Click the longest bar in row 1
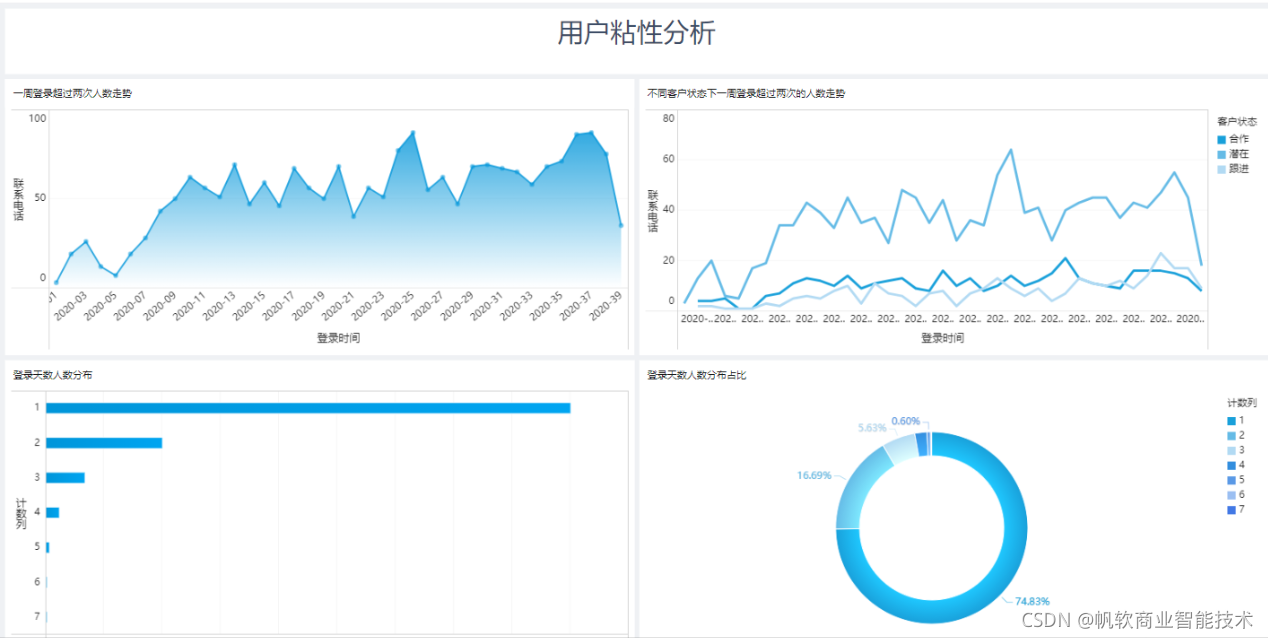The width and height of the screenshot is (1268, 638). point(308,408)
